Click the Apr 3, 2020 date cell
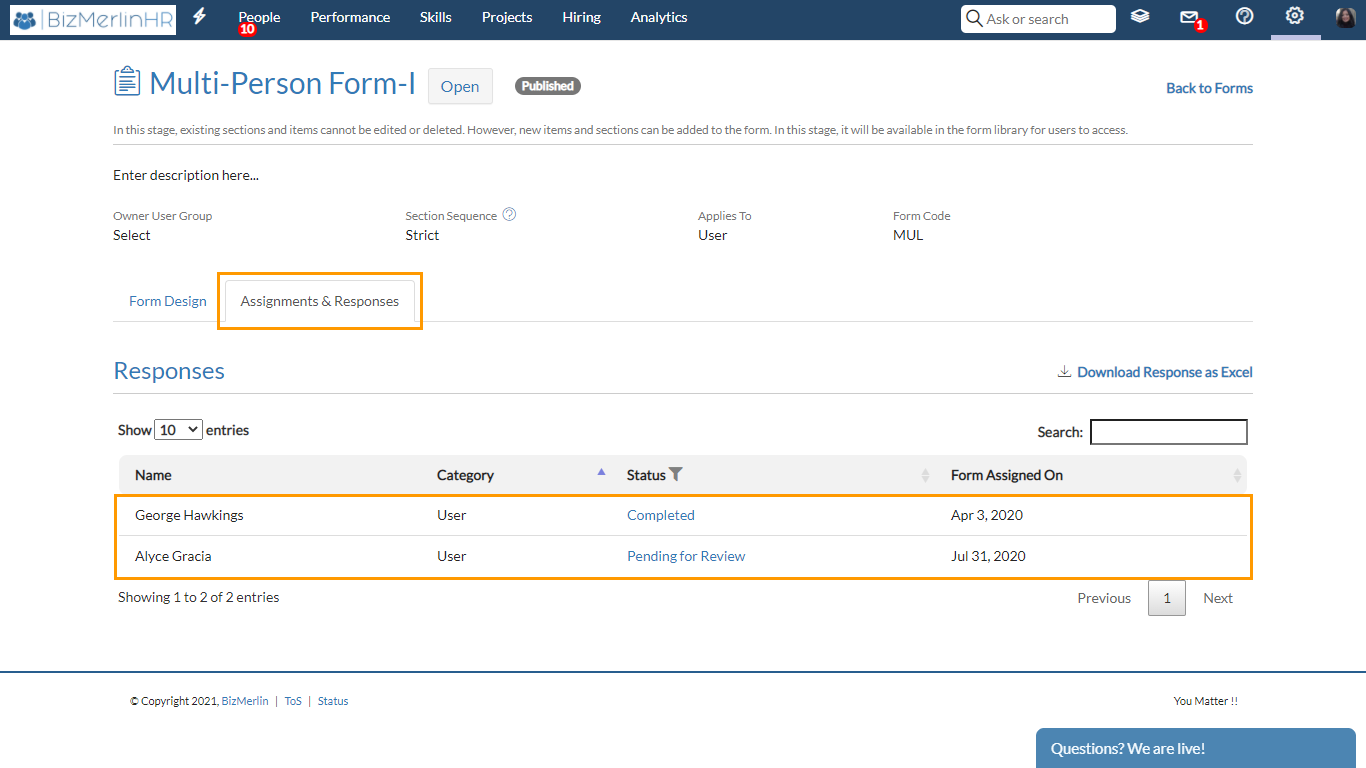Screen dimensions: 1366x768 (987, 515)
